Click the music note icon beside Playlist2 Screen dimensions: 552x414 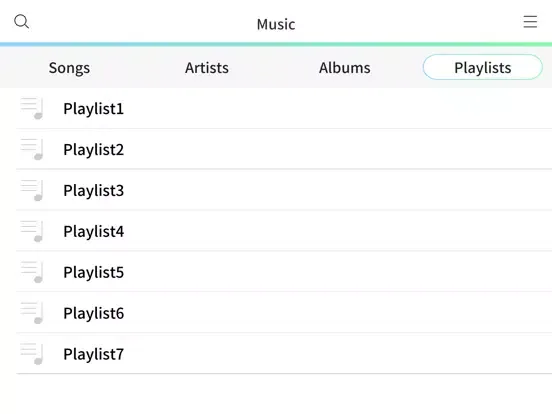tap(32, 149)
